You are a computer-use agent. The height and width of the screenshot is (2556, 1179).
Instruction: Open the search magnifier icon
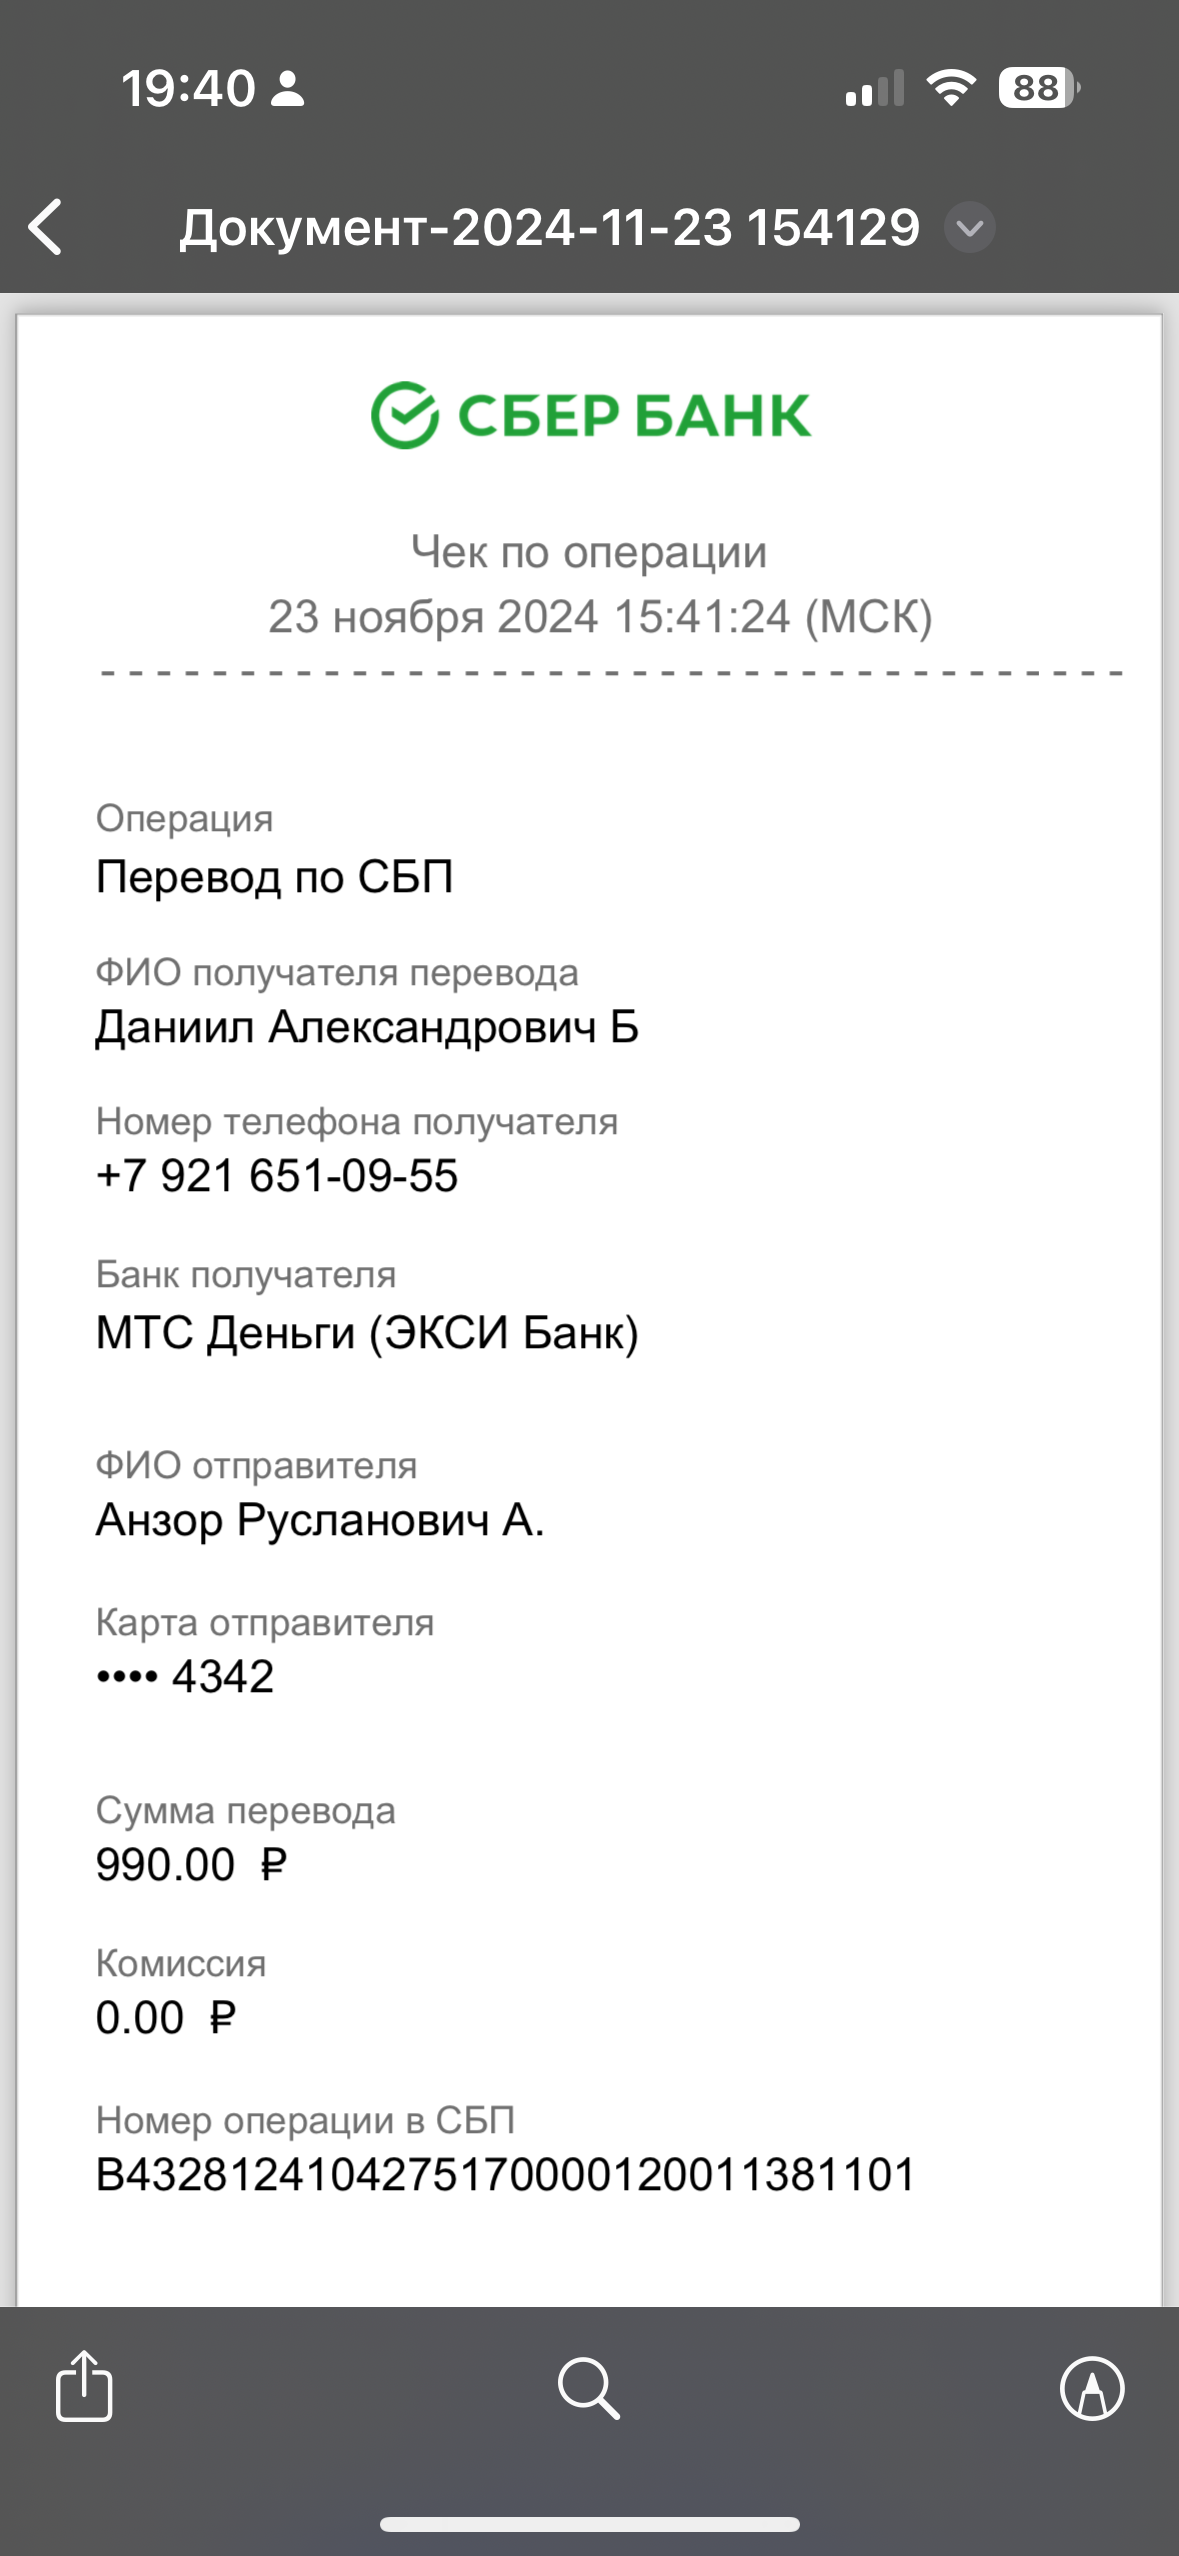pos(589,2388)
